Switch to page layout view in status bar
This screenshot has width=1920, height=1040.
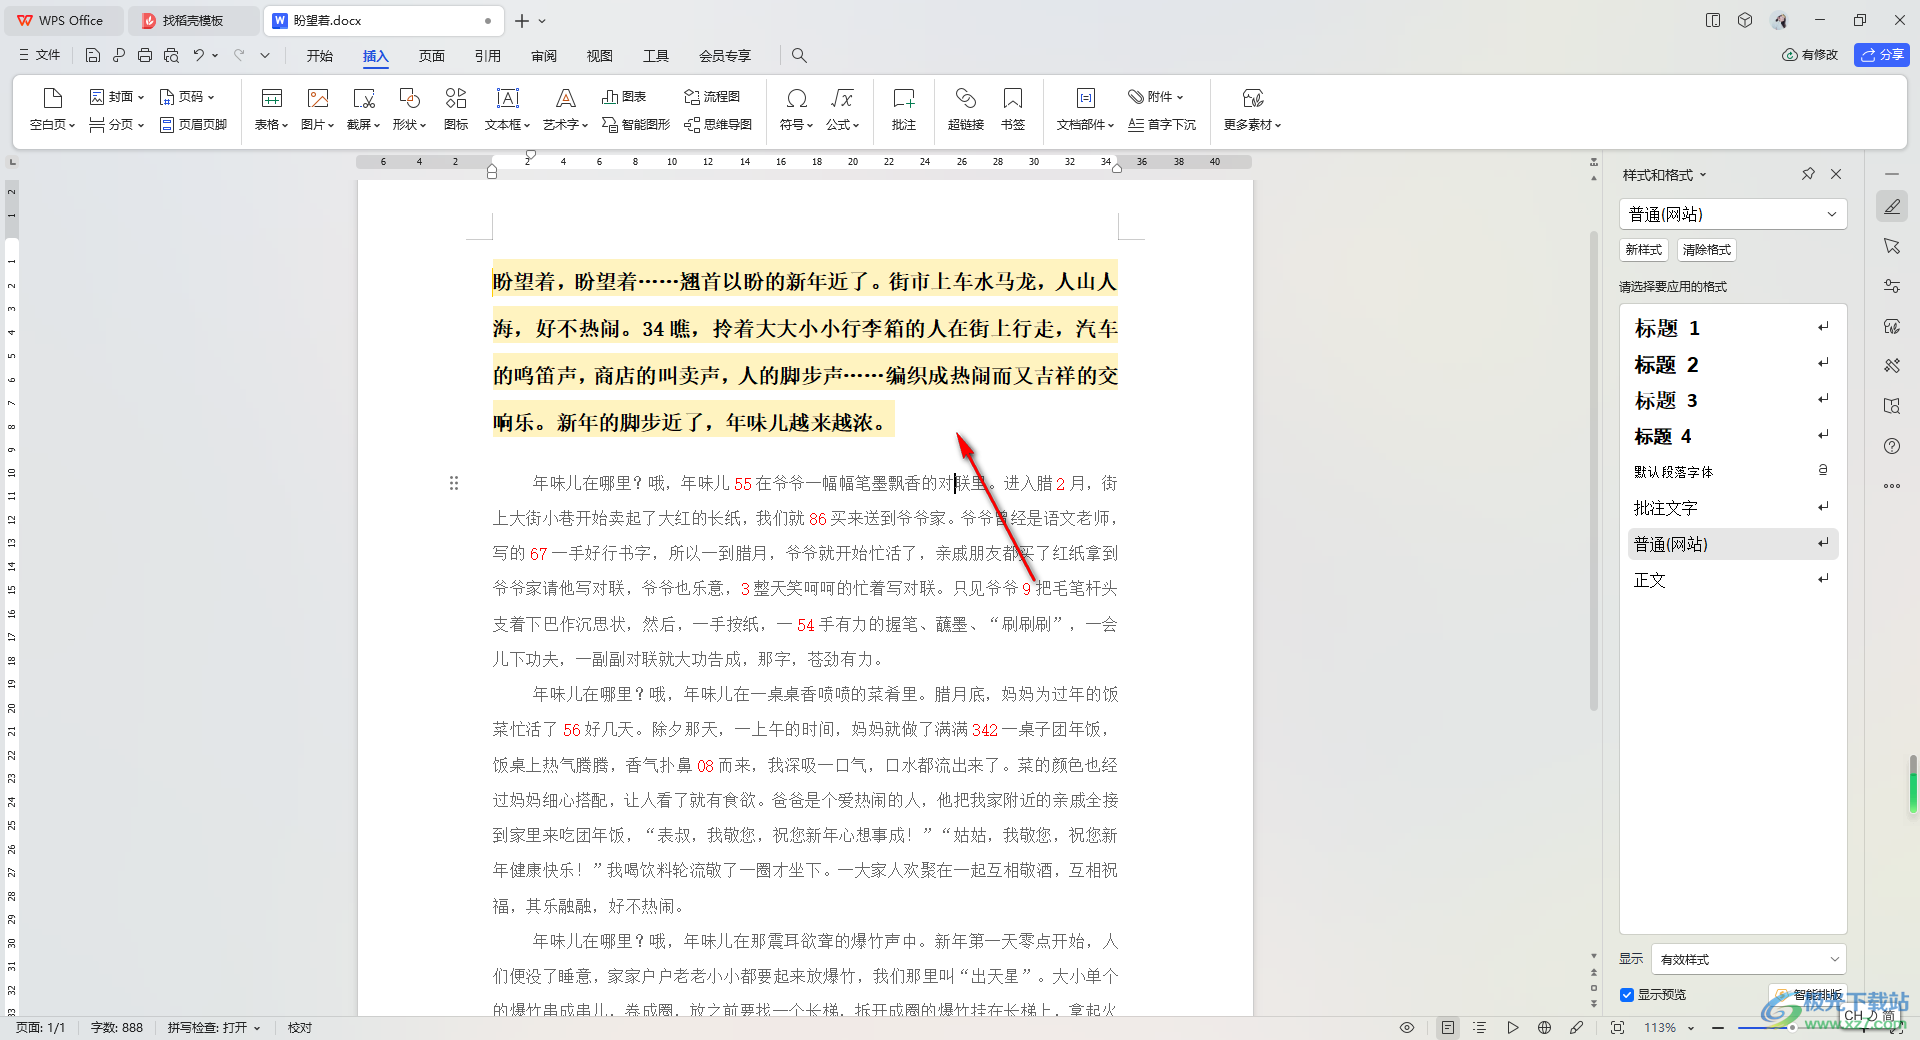tap(1447, 1028)
